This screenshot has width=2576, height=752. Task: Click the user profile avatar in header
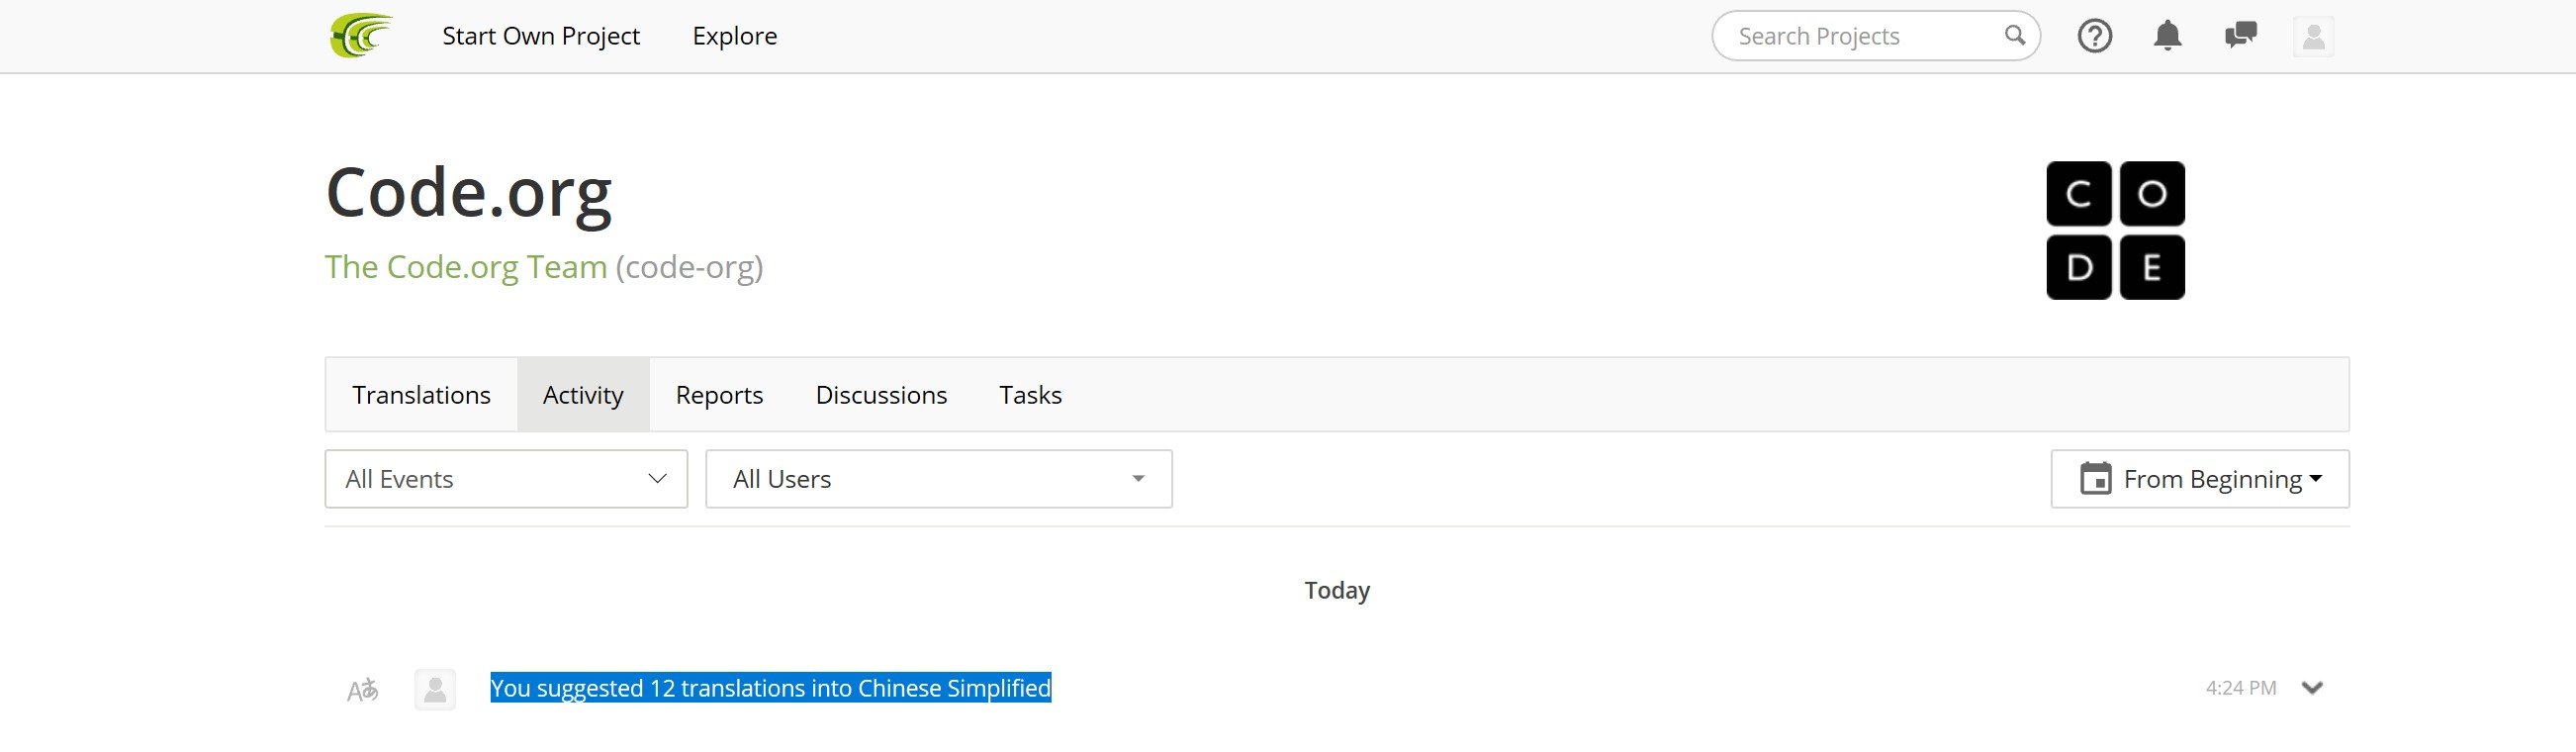pos(2312,37)
